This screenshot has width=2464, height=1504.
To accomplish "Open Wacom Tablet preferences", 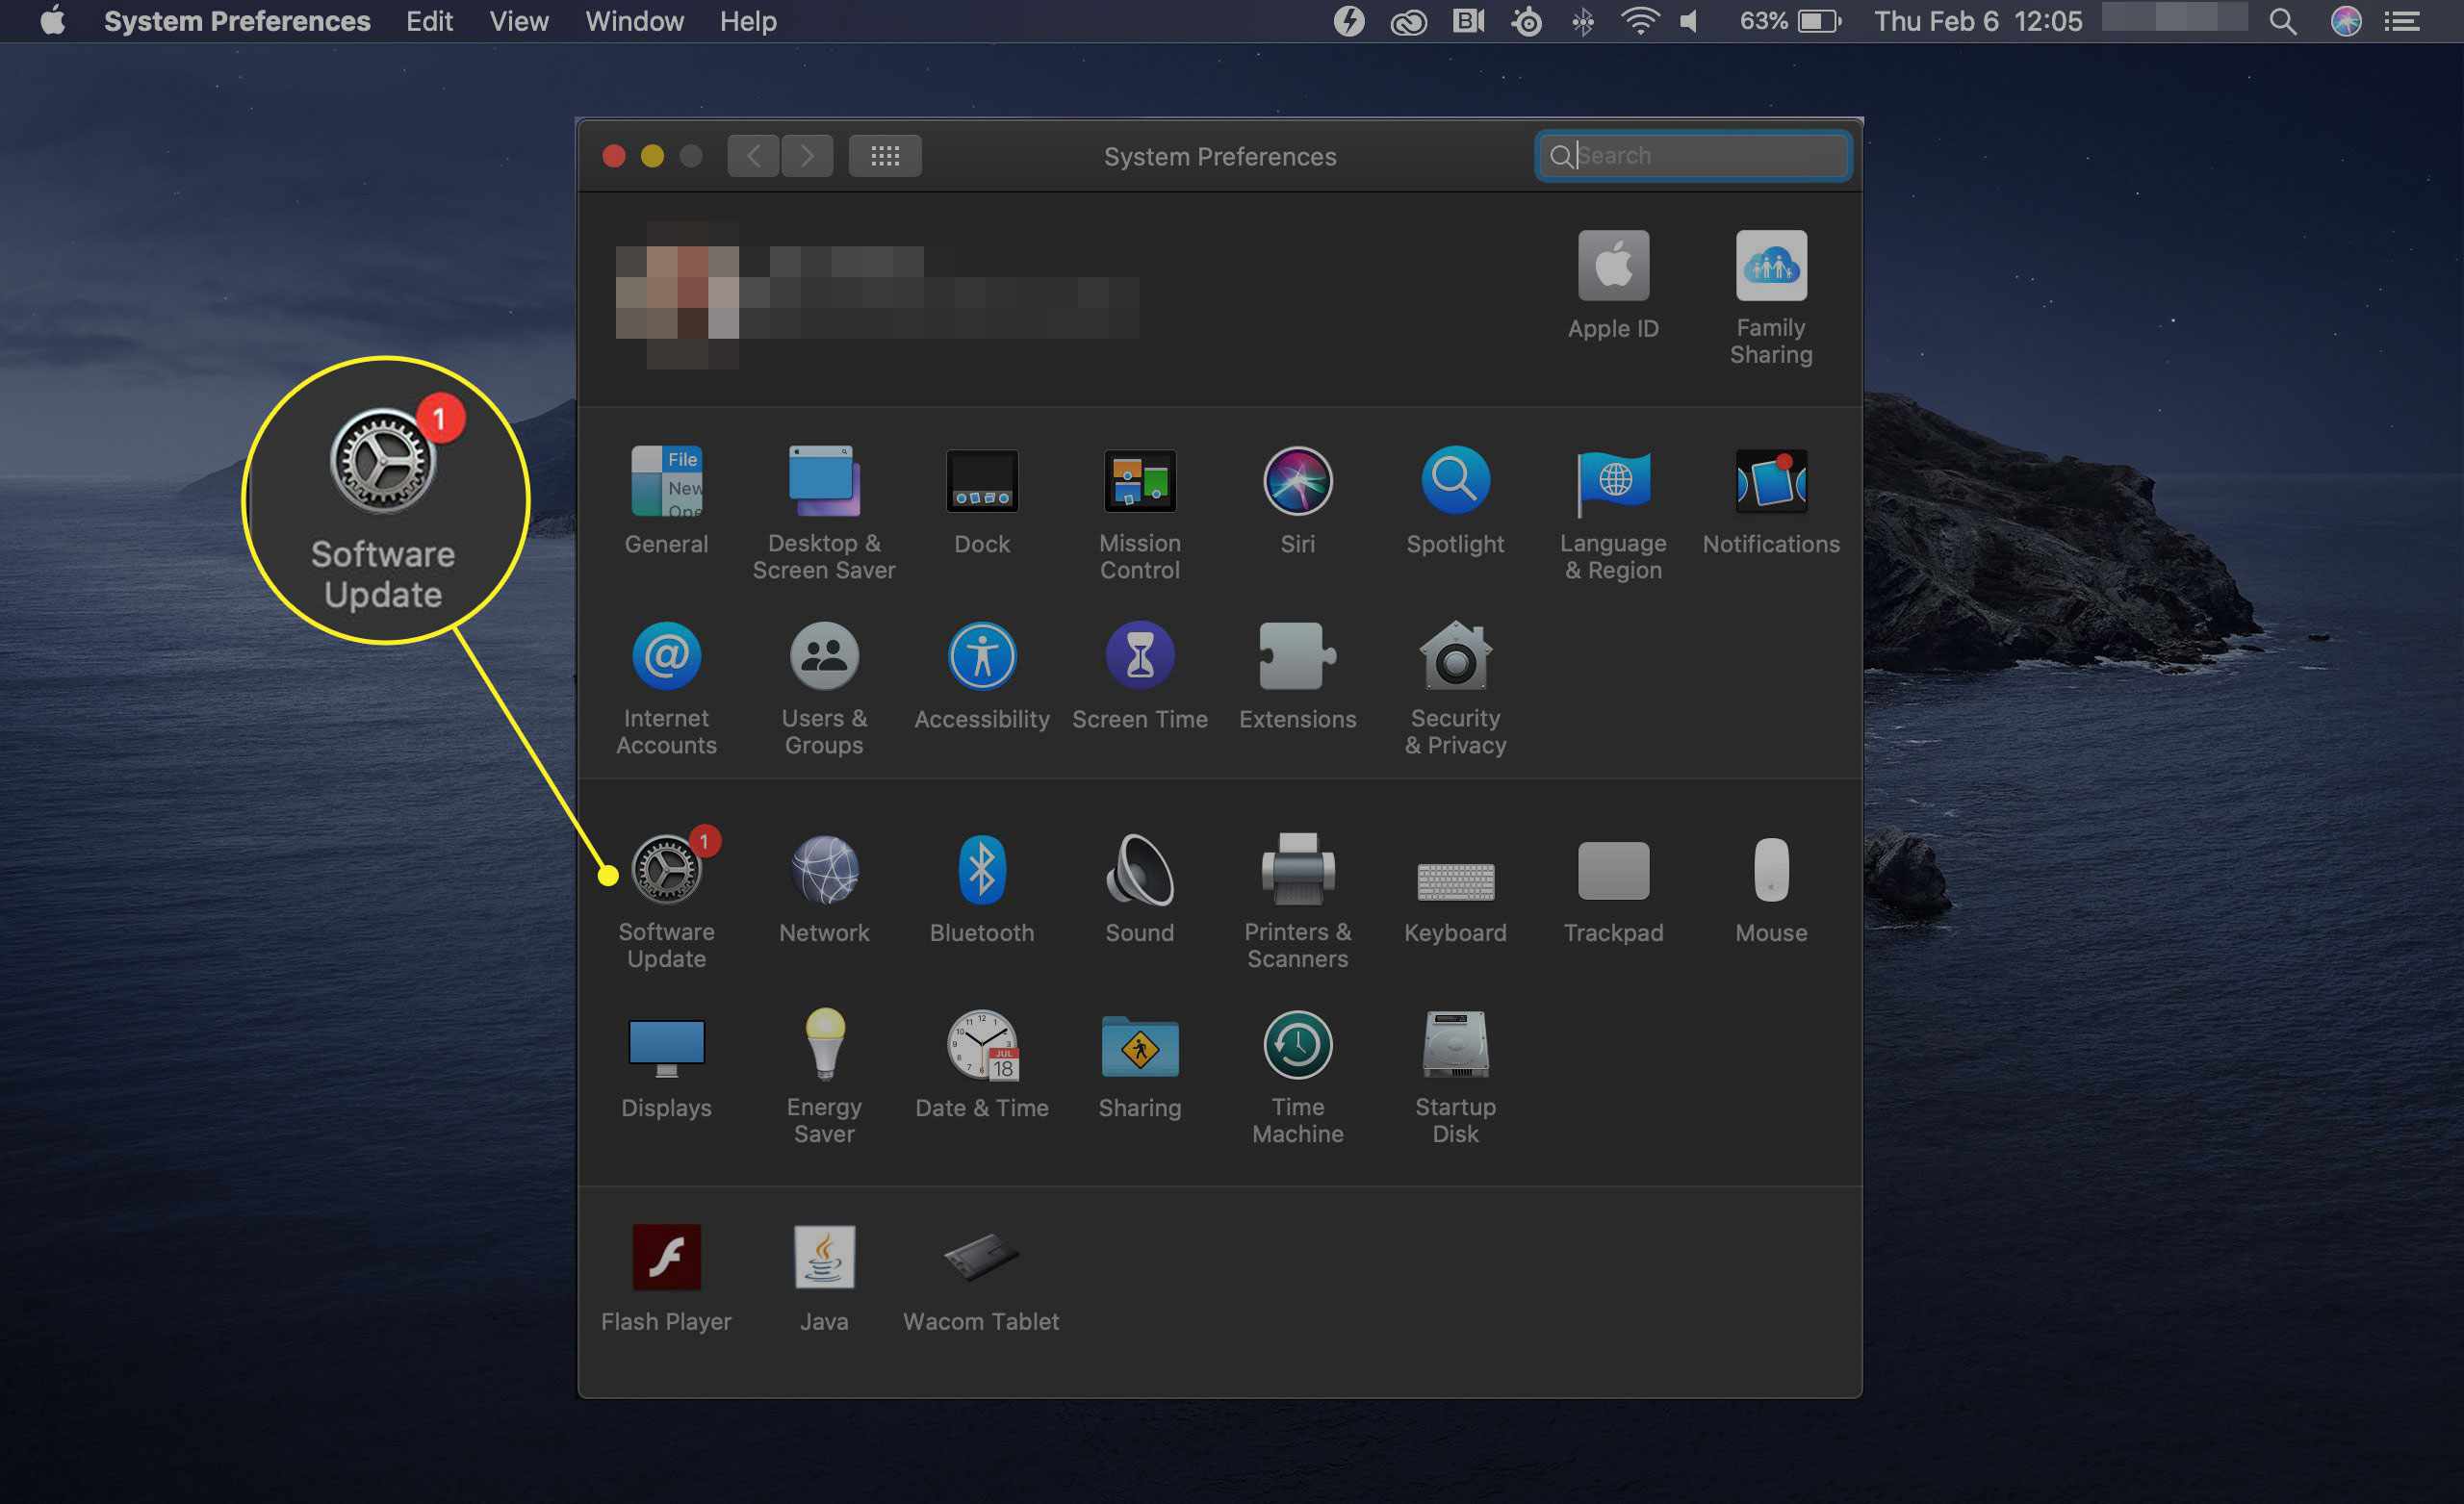I will tap(982, 1258).
